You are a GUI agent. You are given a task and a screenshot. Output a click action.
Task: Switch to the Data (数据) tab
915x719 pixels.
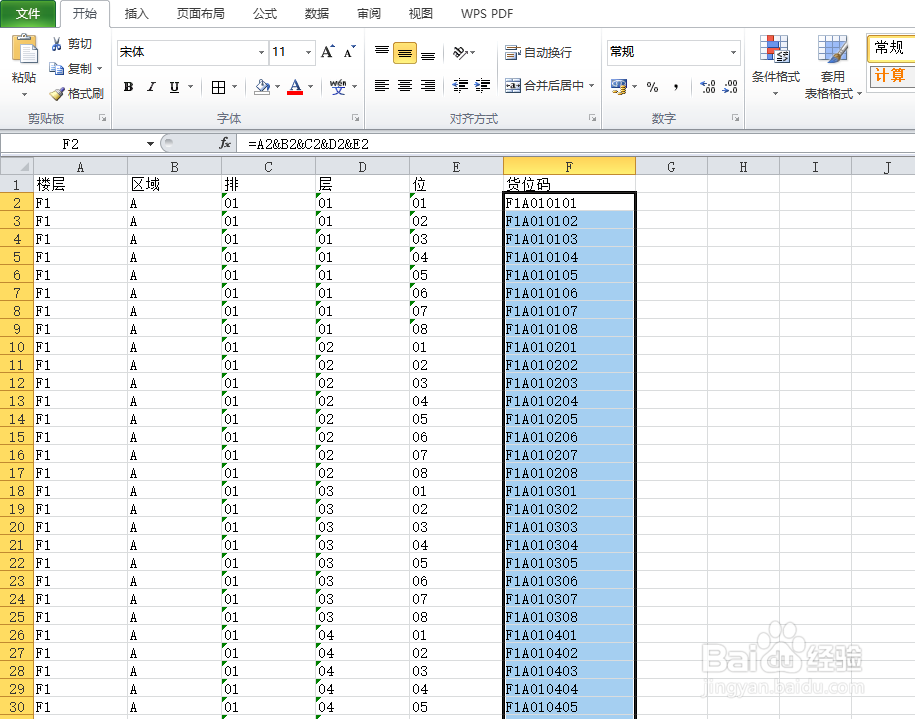[x=317, y=14]
